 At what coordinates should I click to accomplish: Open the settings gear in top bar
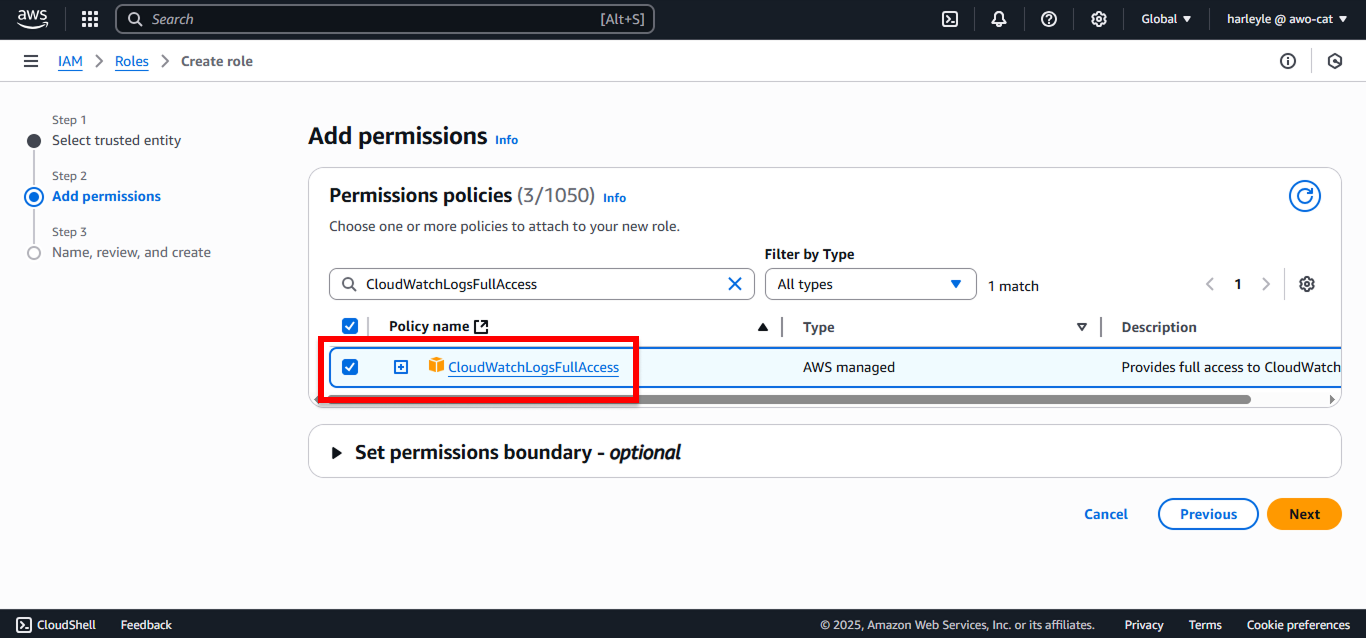tap(1099, 19)
